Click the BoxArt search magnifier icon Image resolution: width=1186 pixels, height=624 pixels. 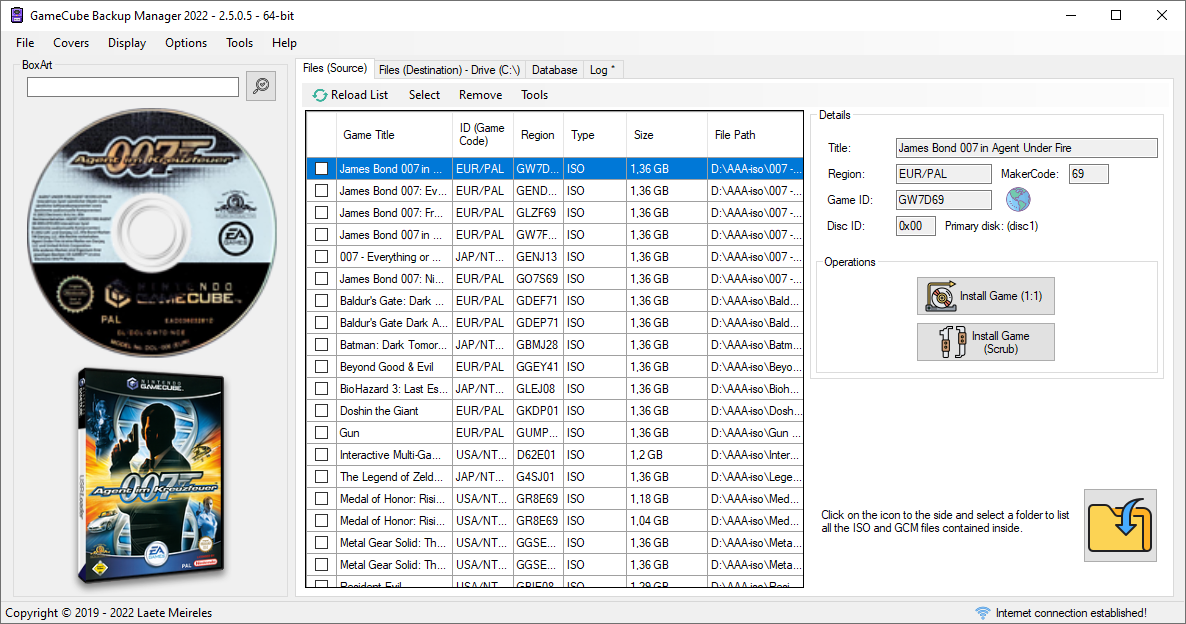(261, 85)
